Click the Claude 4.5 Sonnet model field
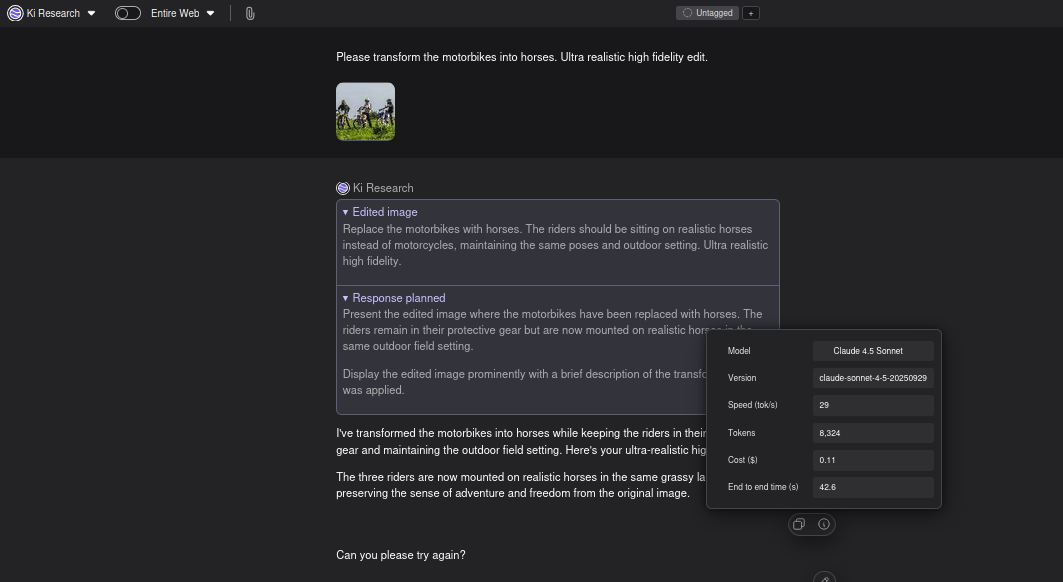The height and width of the screenshot is (582, 1063). [873, 351]
